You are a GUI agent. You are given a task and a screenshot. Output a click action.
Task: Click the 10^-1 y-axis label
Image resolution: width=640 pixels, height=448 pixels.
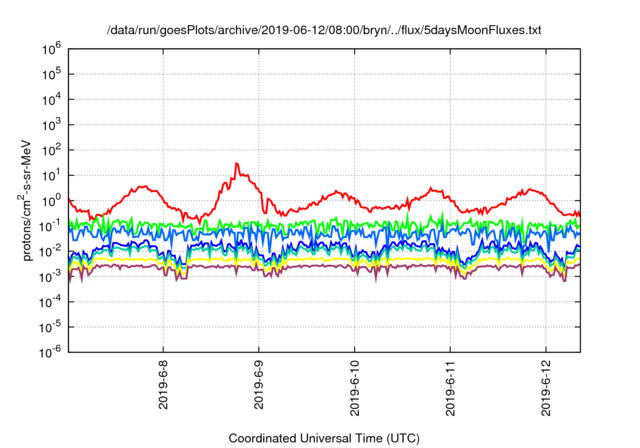coord(50,226)
